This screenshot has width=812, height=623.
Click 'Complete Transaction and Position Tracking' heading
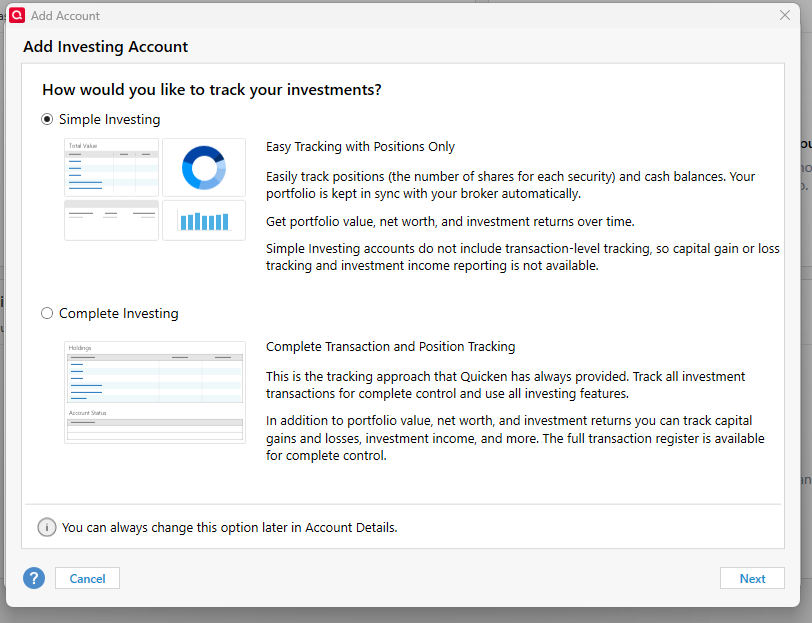(390, 346)
